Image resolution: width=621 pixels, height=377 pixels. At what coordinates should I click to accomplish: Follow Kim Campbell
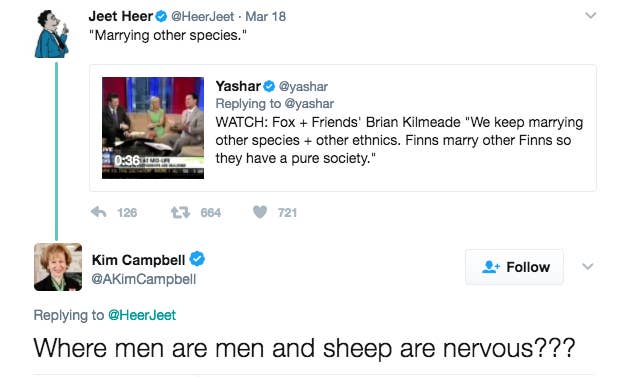[514, 267]
